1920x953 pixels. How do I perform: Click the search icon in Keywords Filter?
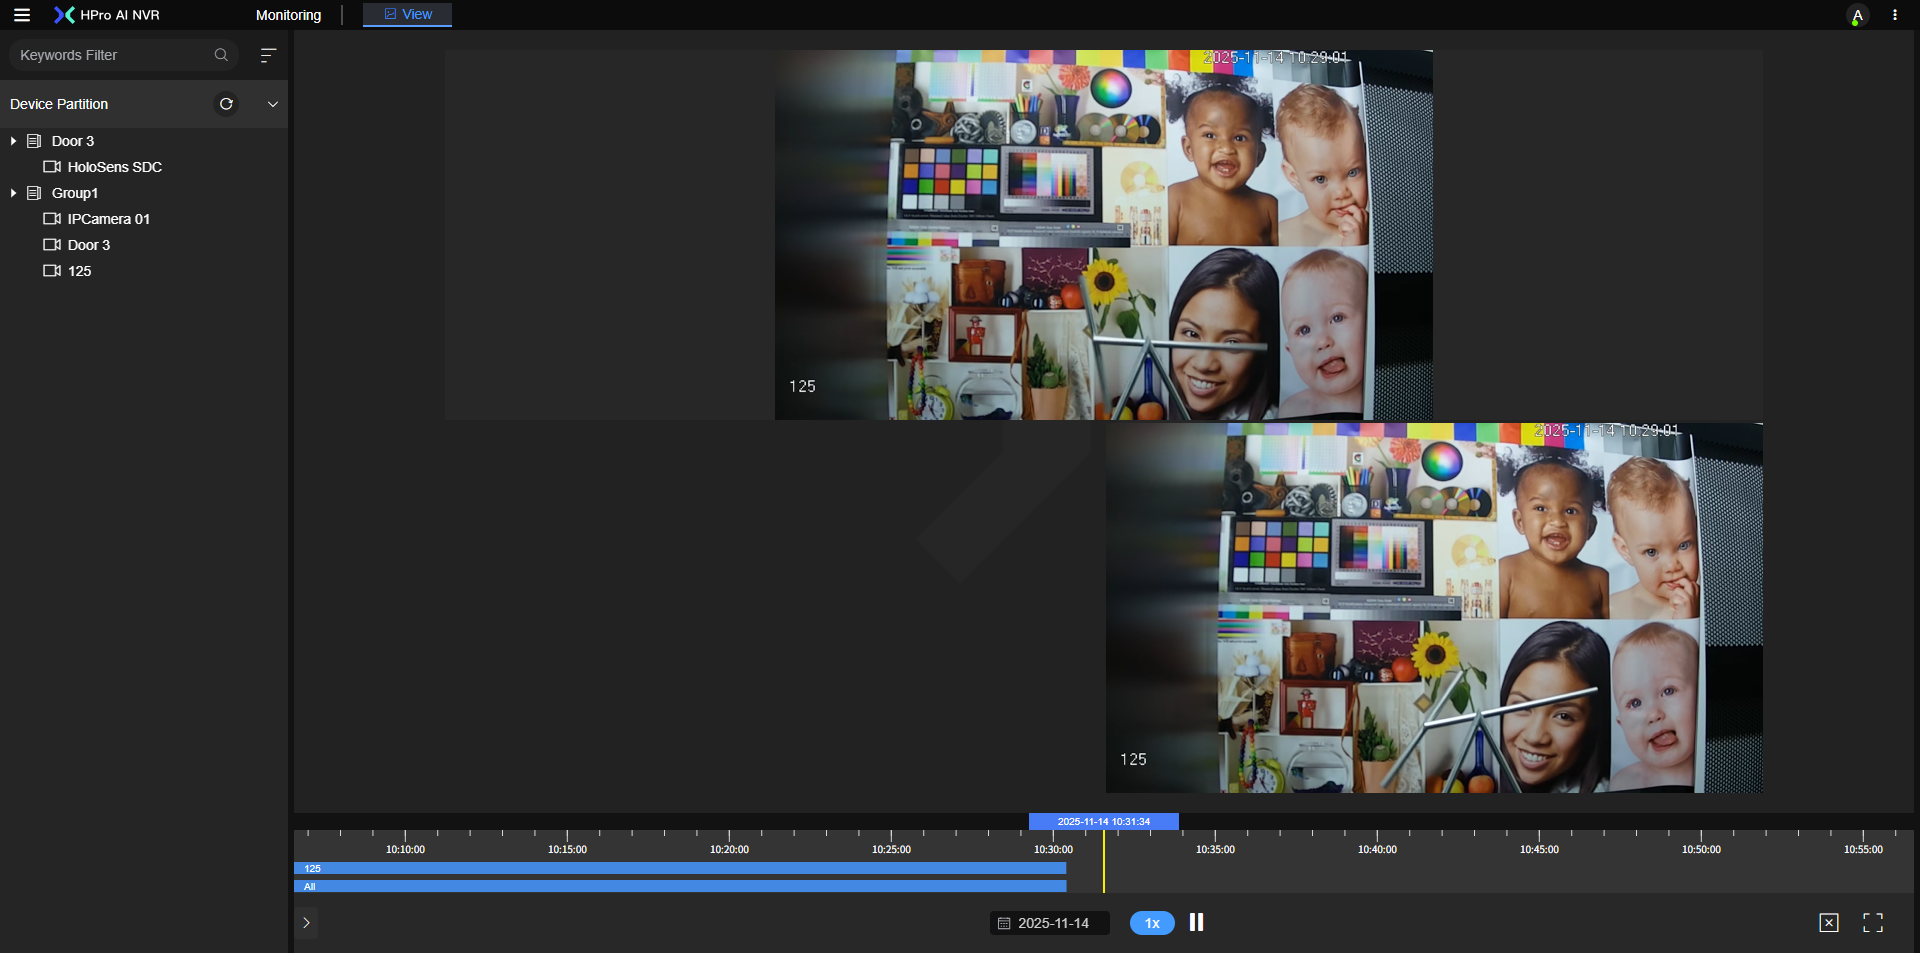(221, 55)
